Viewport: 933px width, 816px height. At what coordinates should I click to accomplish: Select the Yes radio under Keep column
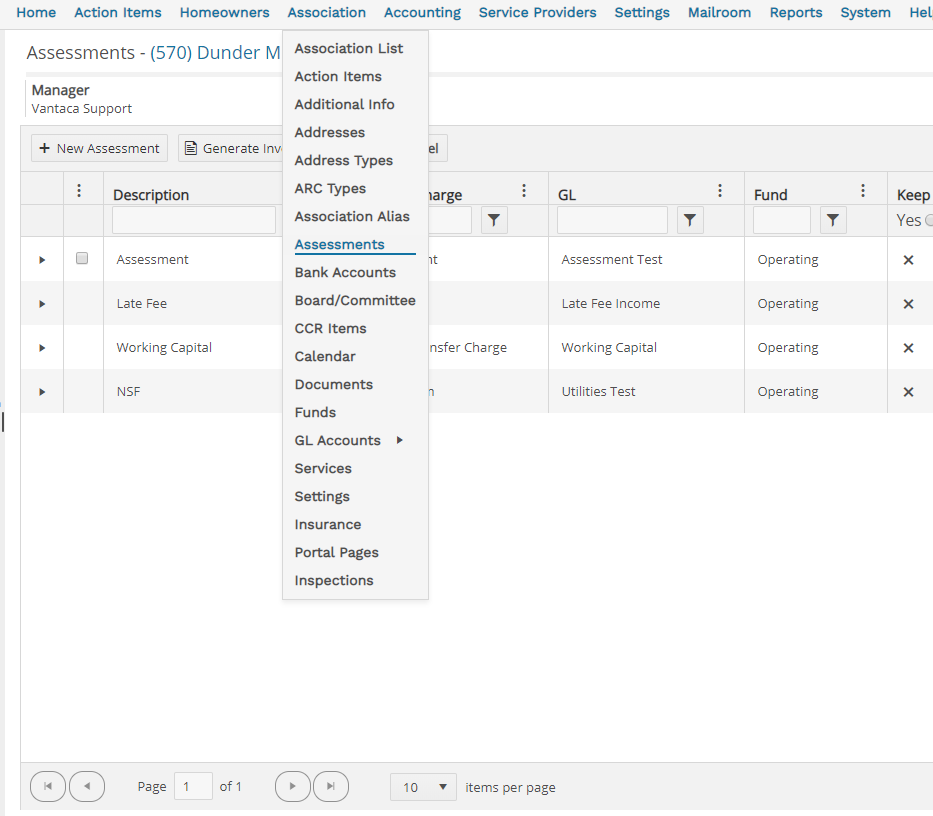928,221
